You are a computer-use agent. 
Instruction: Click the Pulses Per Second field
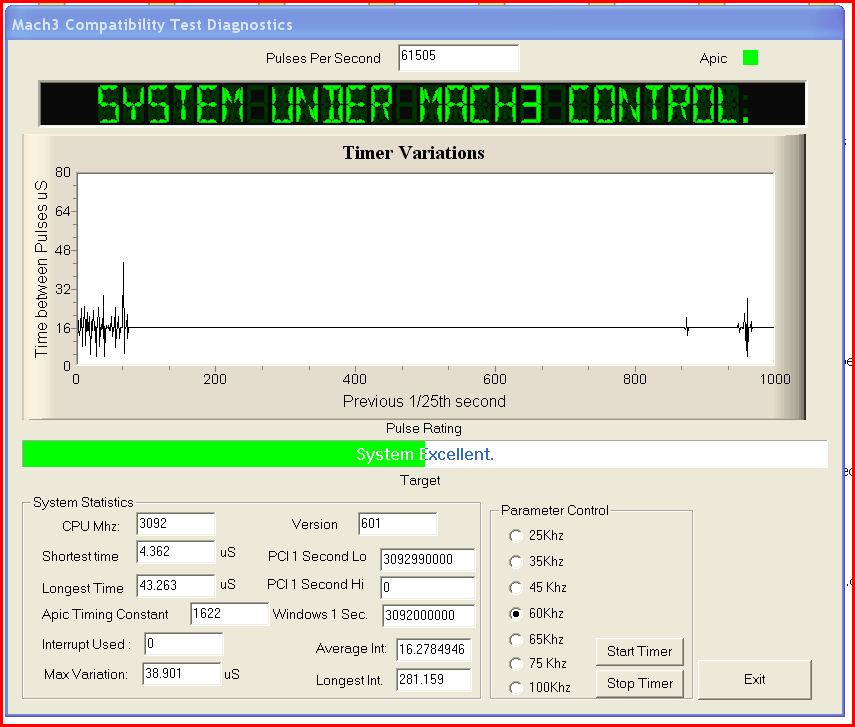point(459,57)
